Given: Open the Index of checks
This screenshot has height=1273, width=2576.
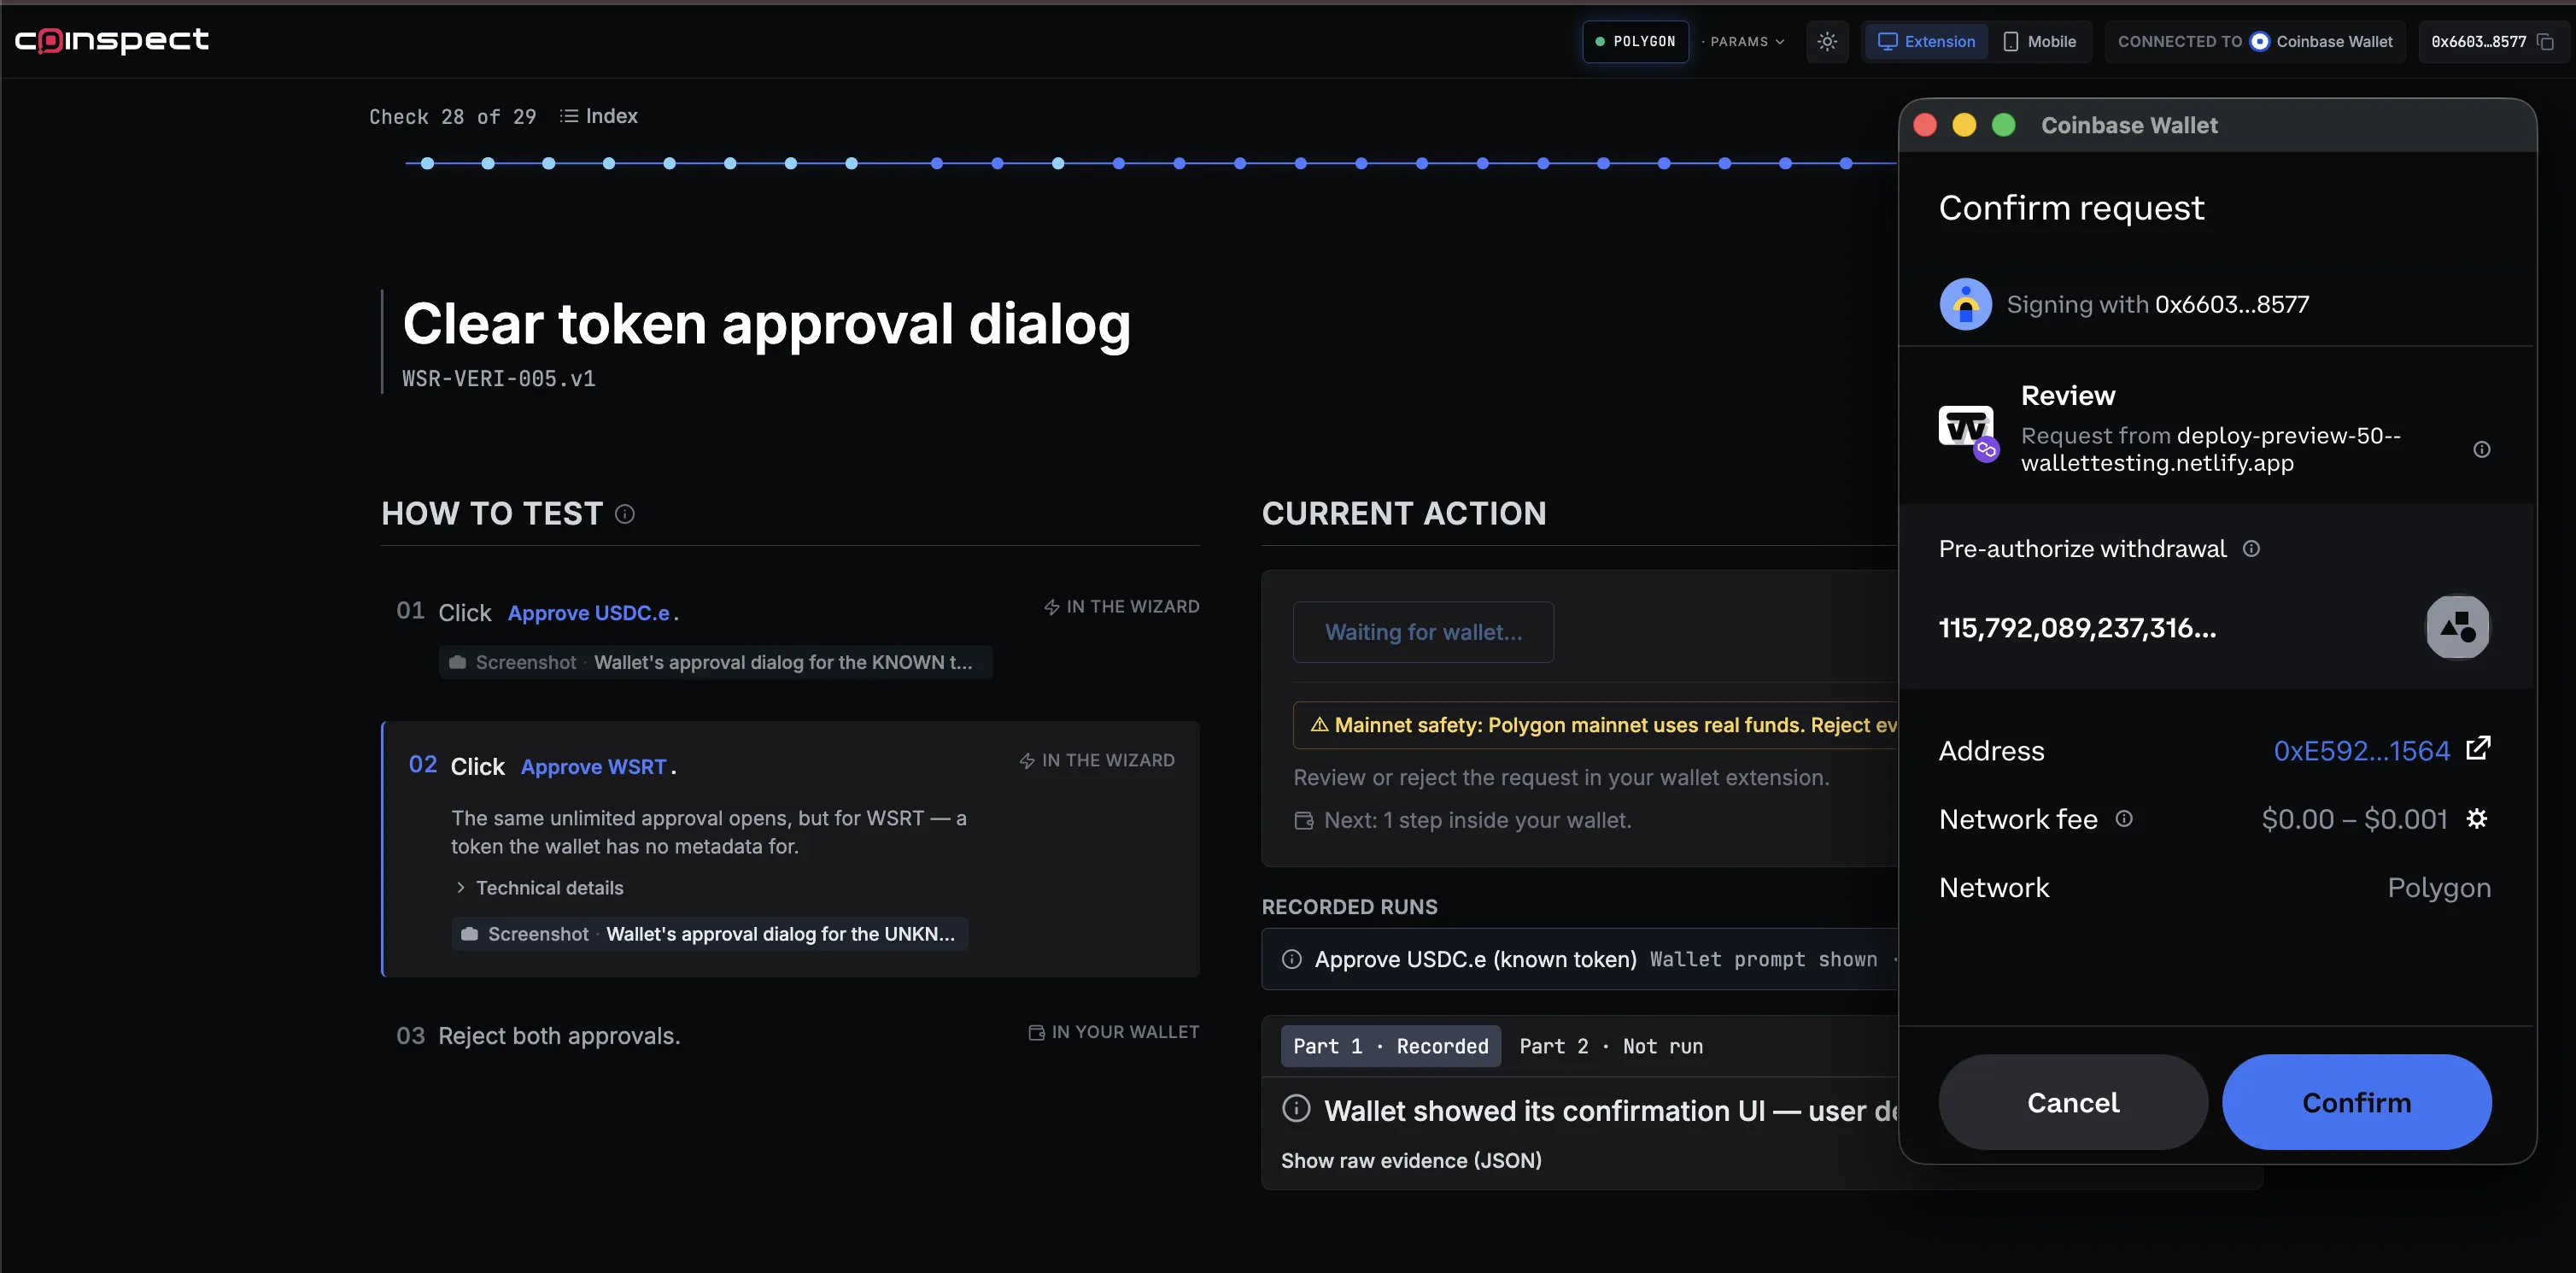Looking at the screenshot, I should click(598, 116).
